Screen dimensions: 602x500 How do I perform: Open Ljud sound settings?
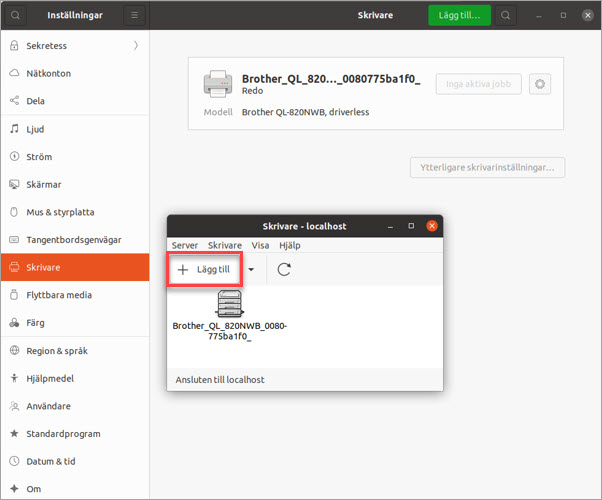click(35, 129)
